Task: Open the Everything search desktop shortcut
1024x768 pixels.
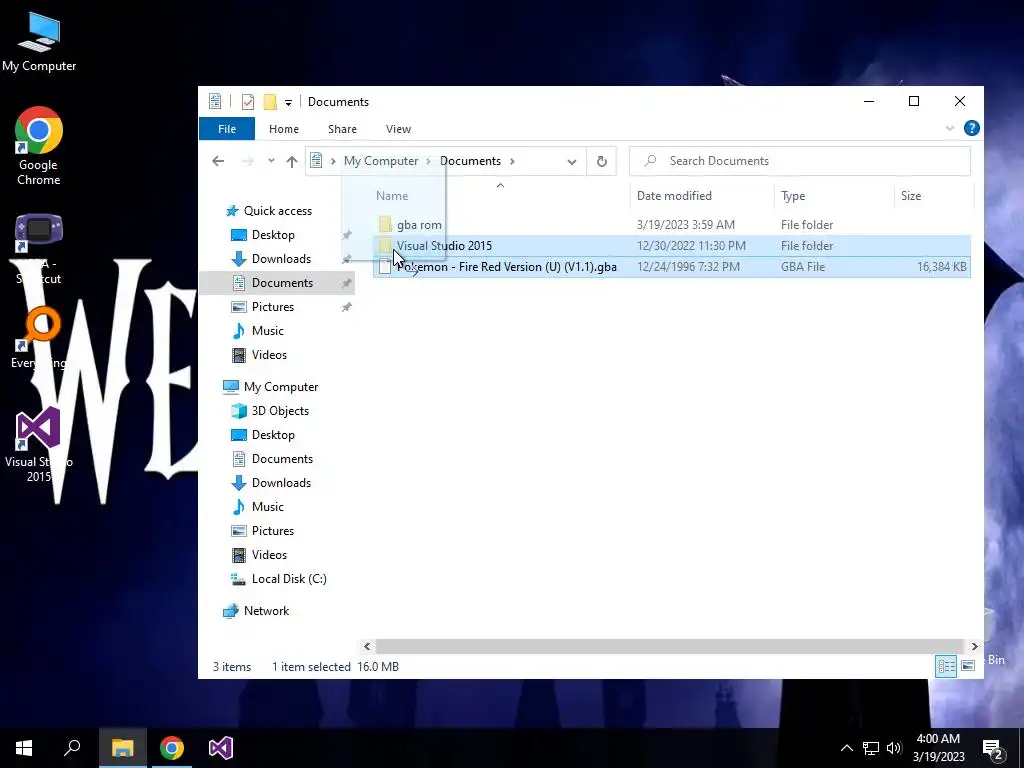Action: [x=39, y=338]
